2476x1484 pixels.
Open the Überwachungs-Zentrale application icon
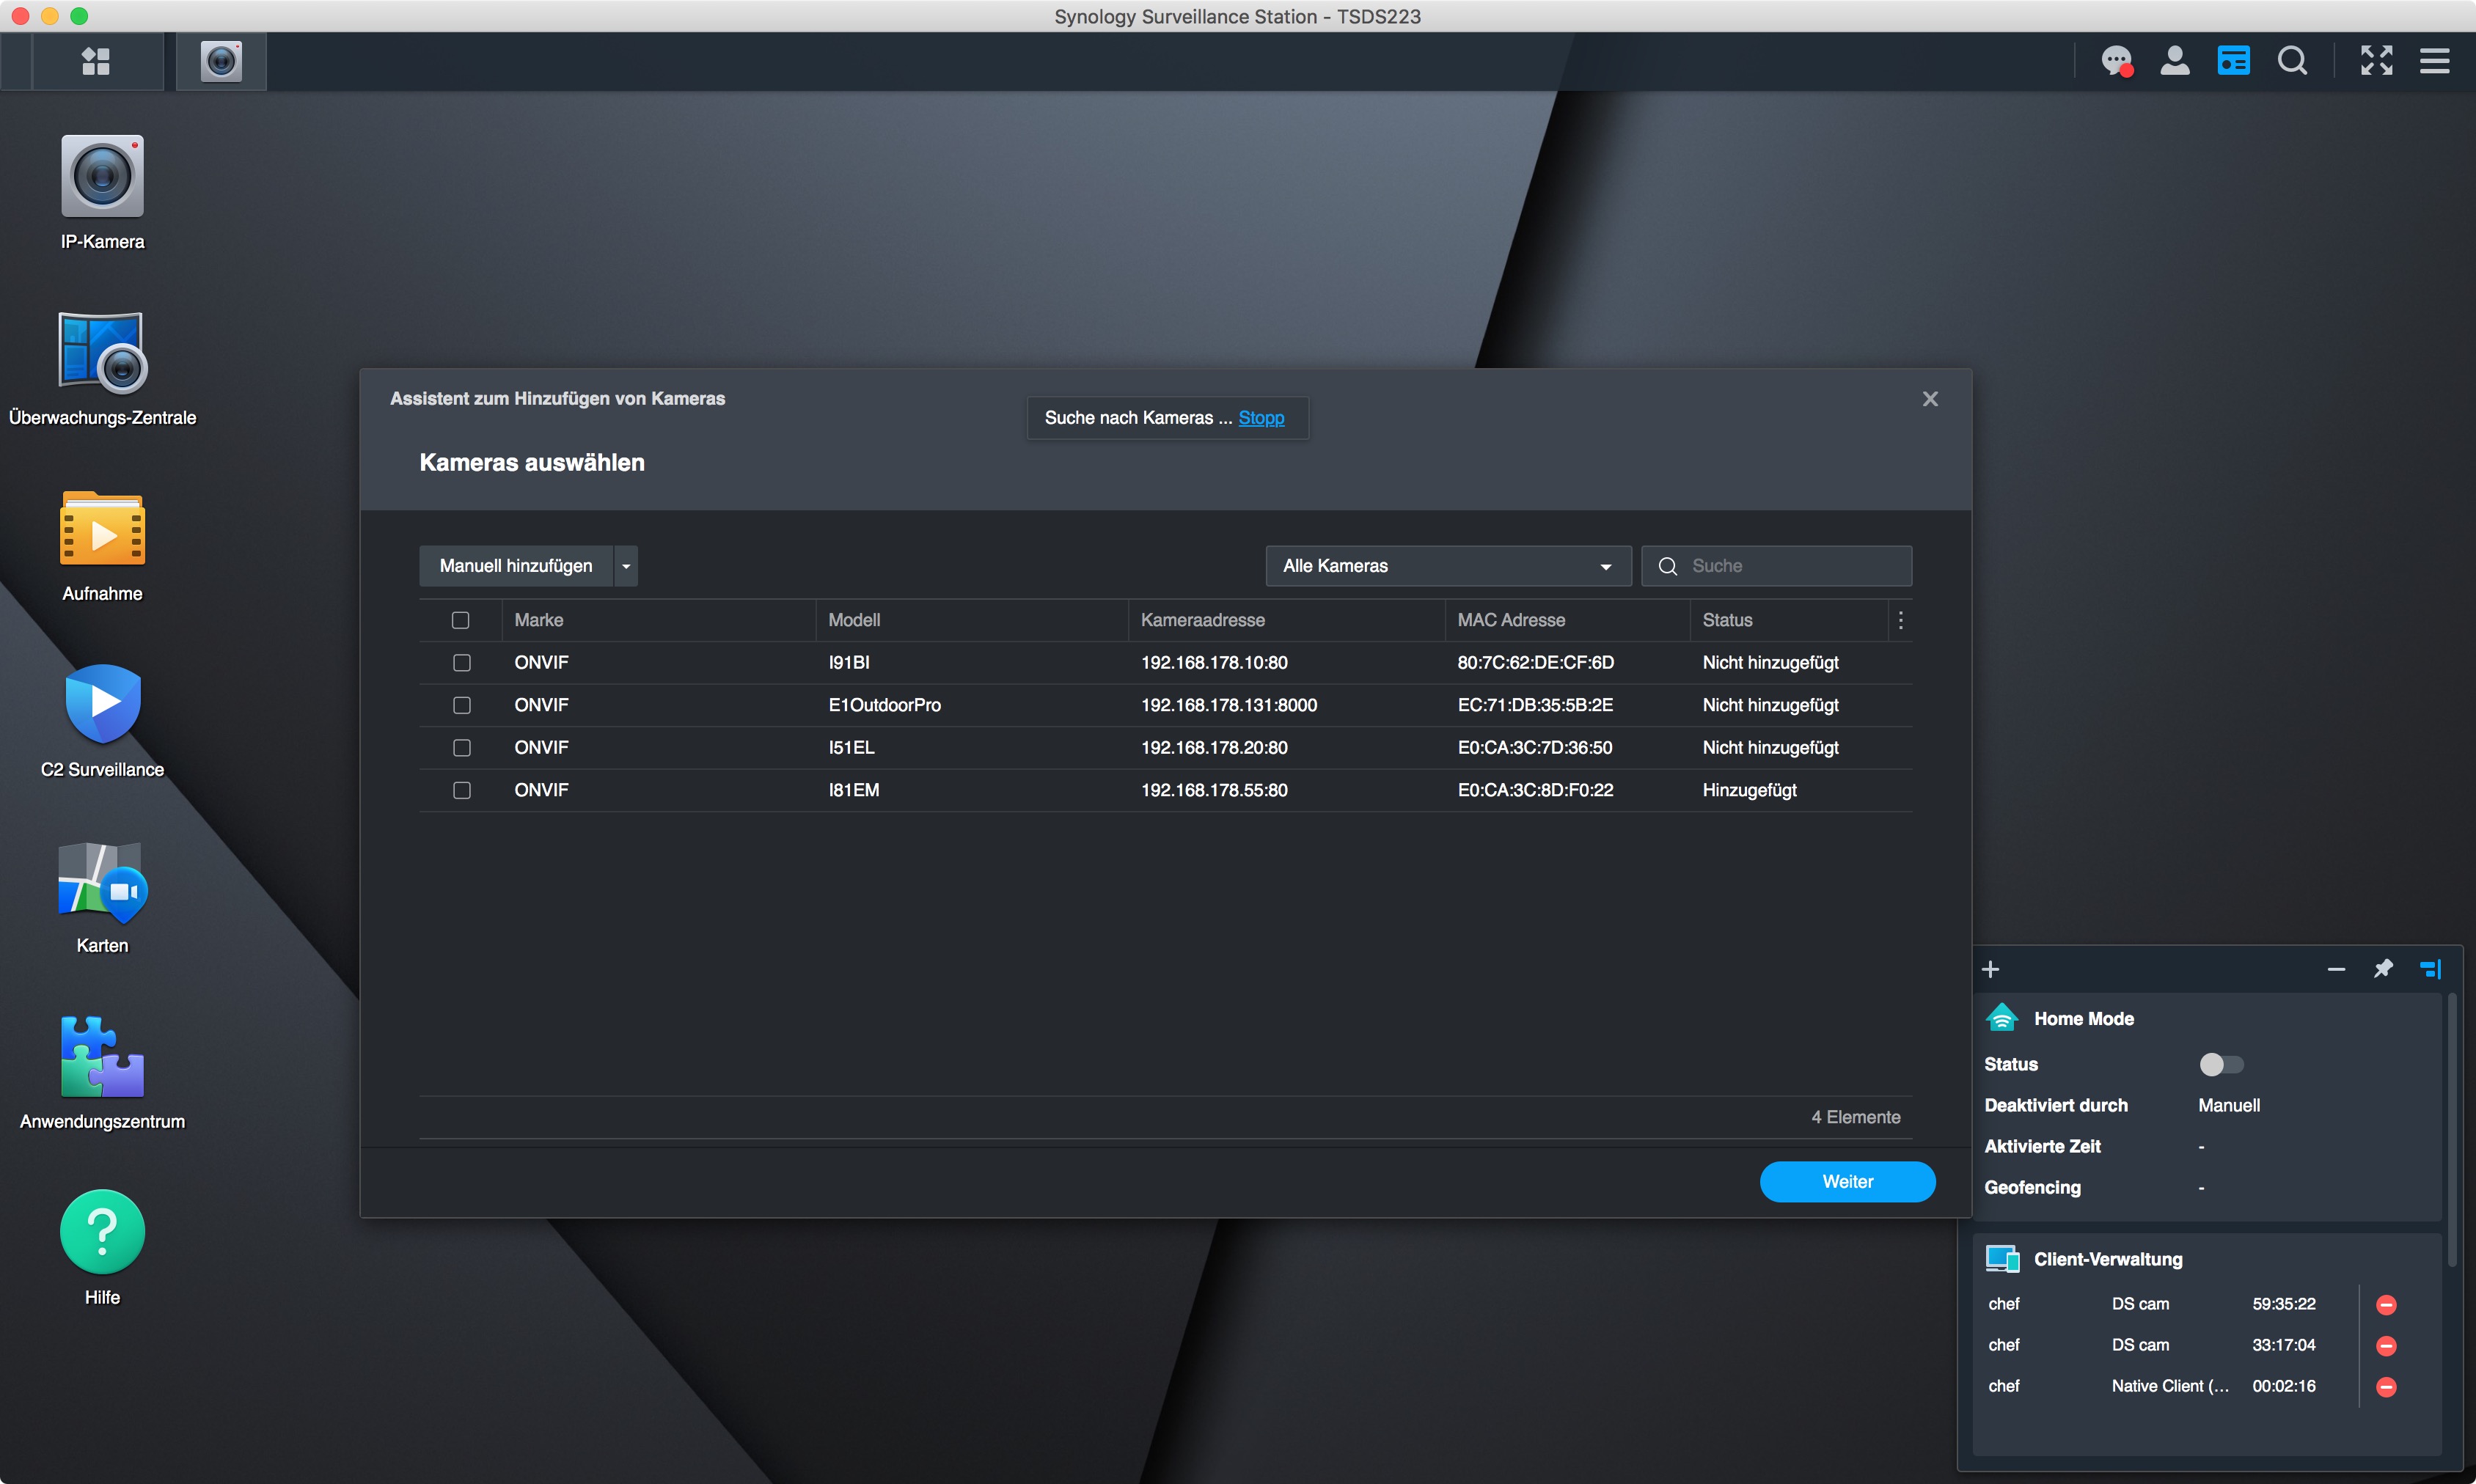point(102,352)
